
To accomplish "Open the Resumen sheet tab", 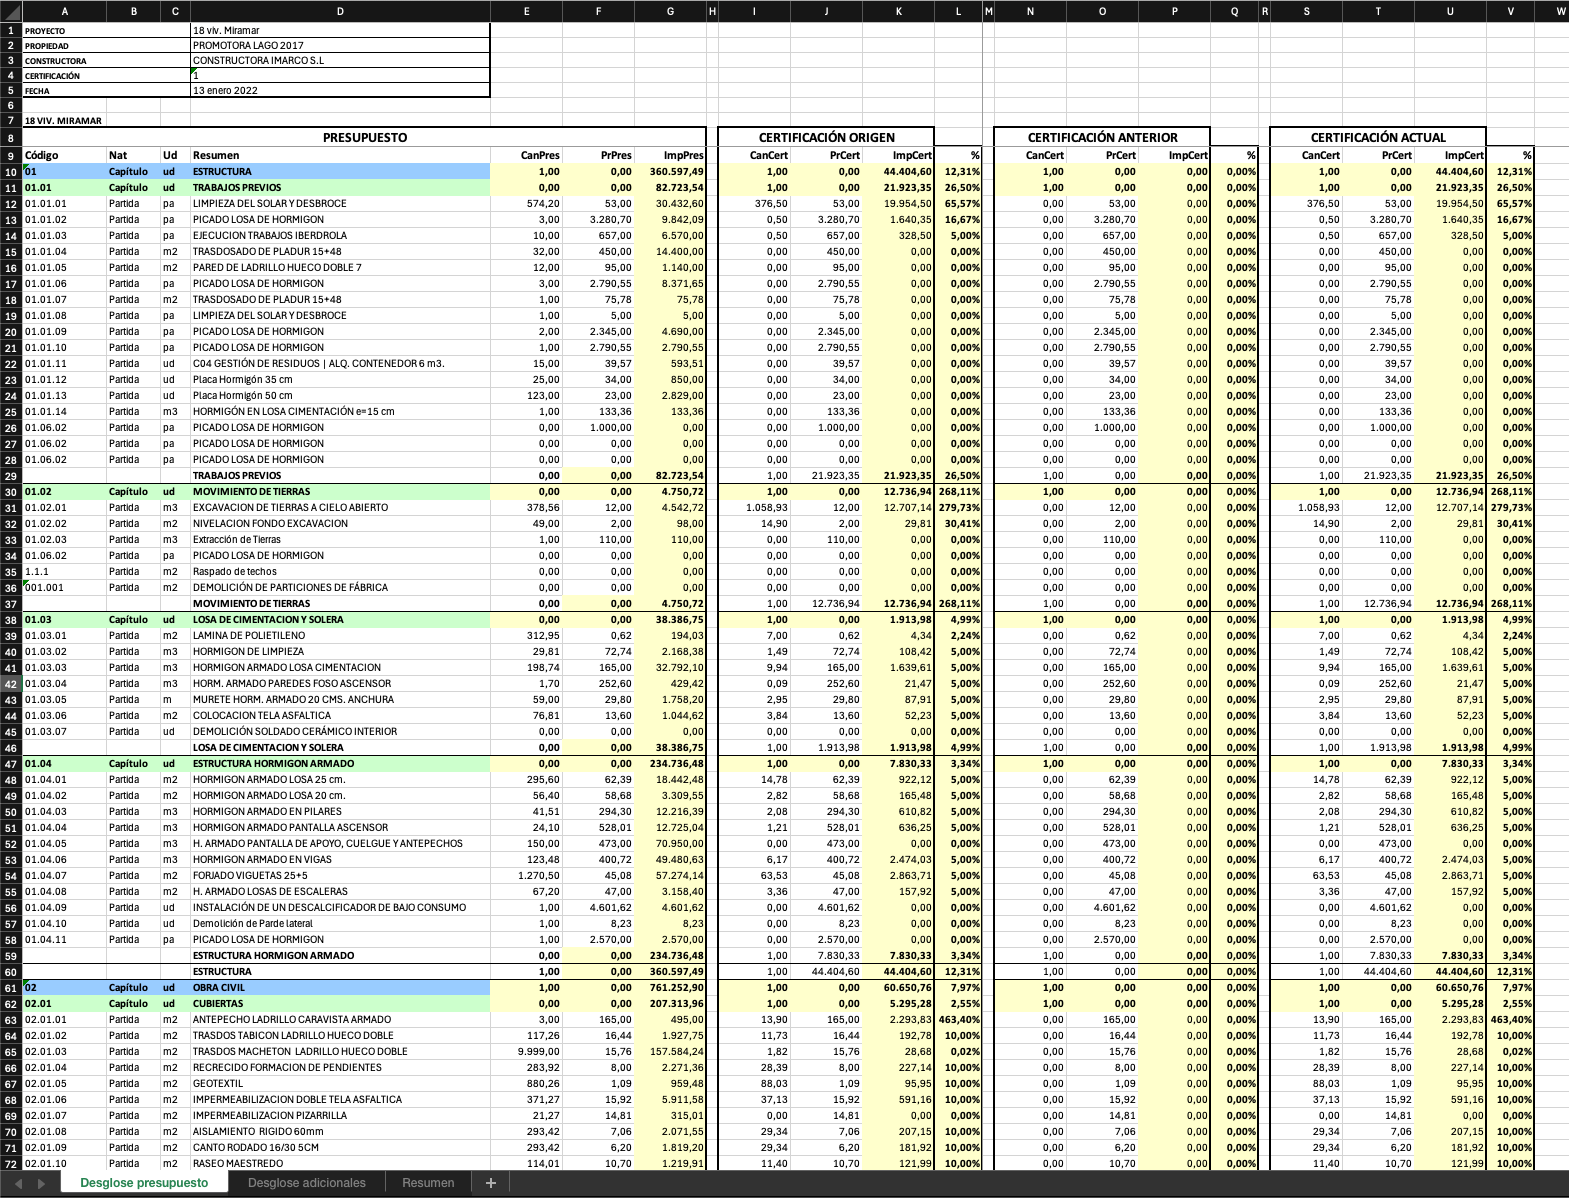I will point(428,1183).
